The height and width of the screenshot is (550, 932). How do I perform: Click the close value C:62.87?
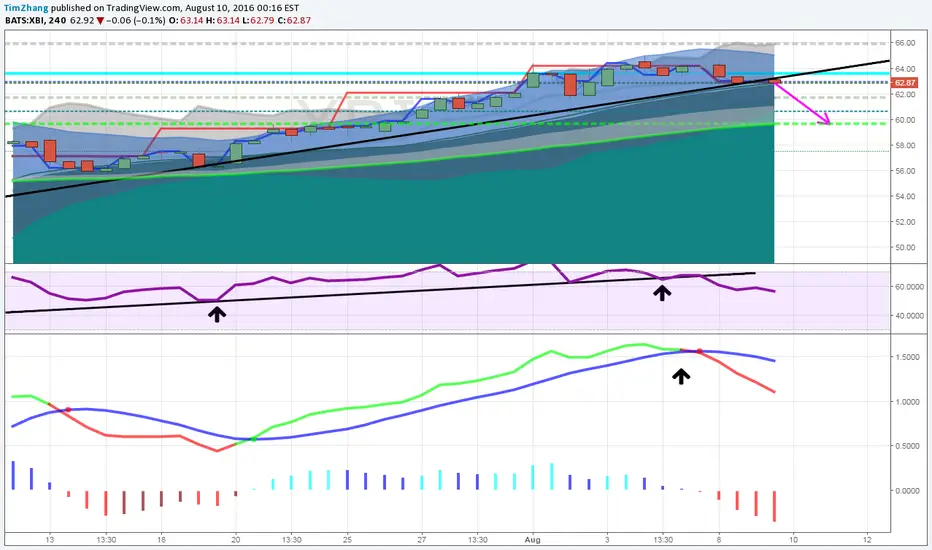pos(295,20)
